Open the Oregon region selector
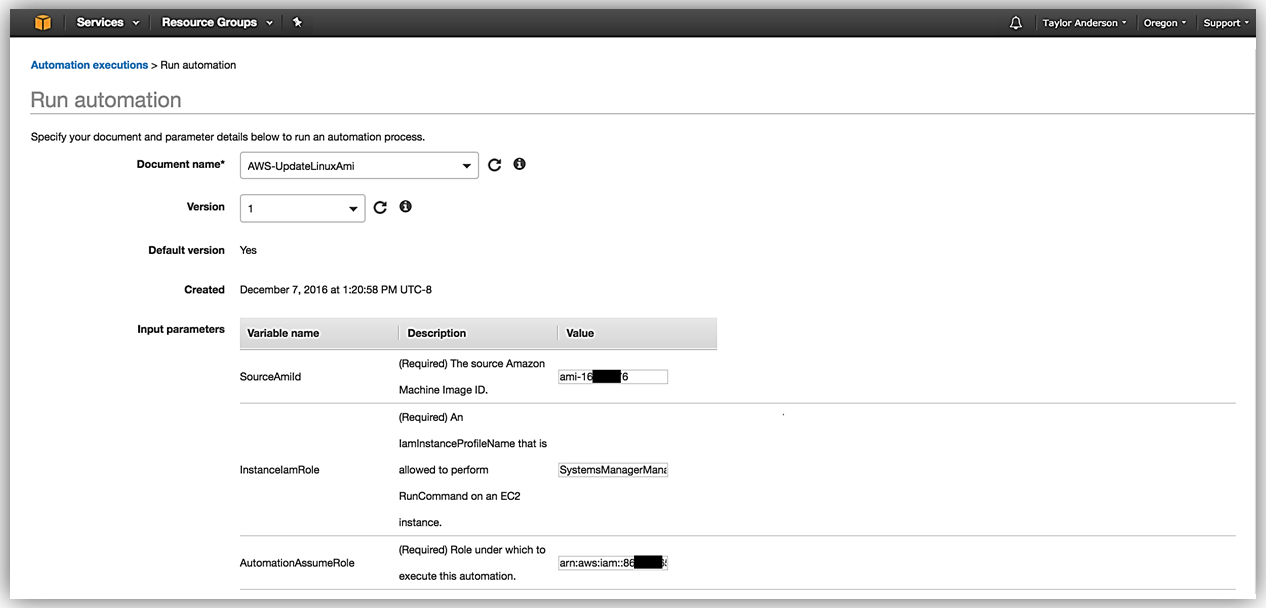Image resolution: width=1266 pixels, height=608 pixels. tap(1165, 23)
